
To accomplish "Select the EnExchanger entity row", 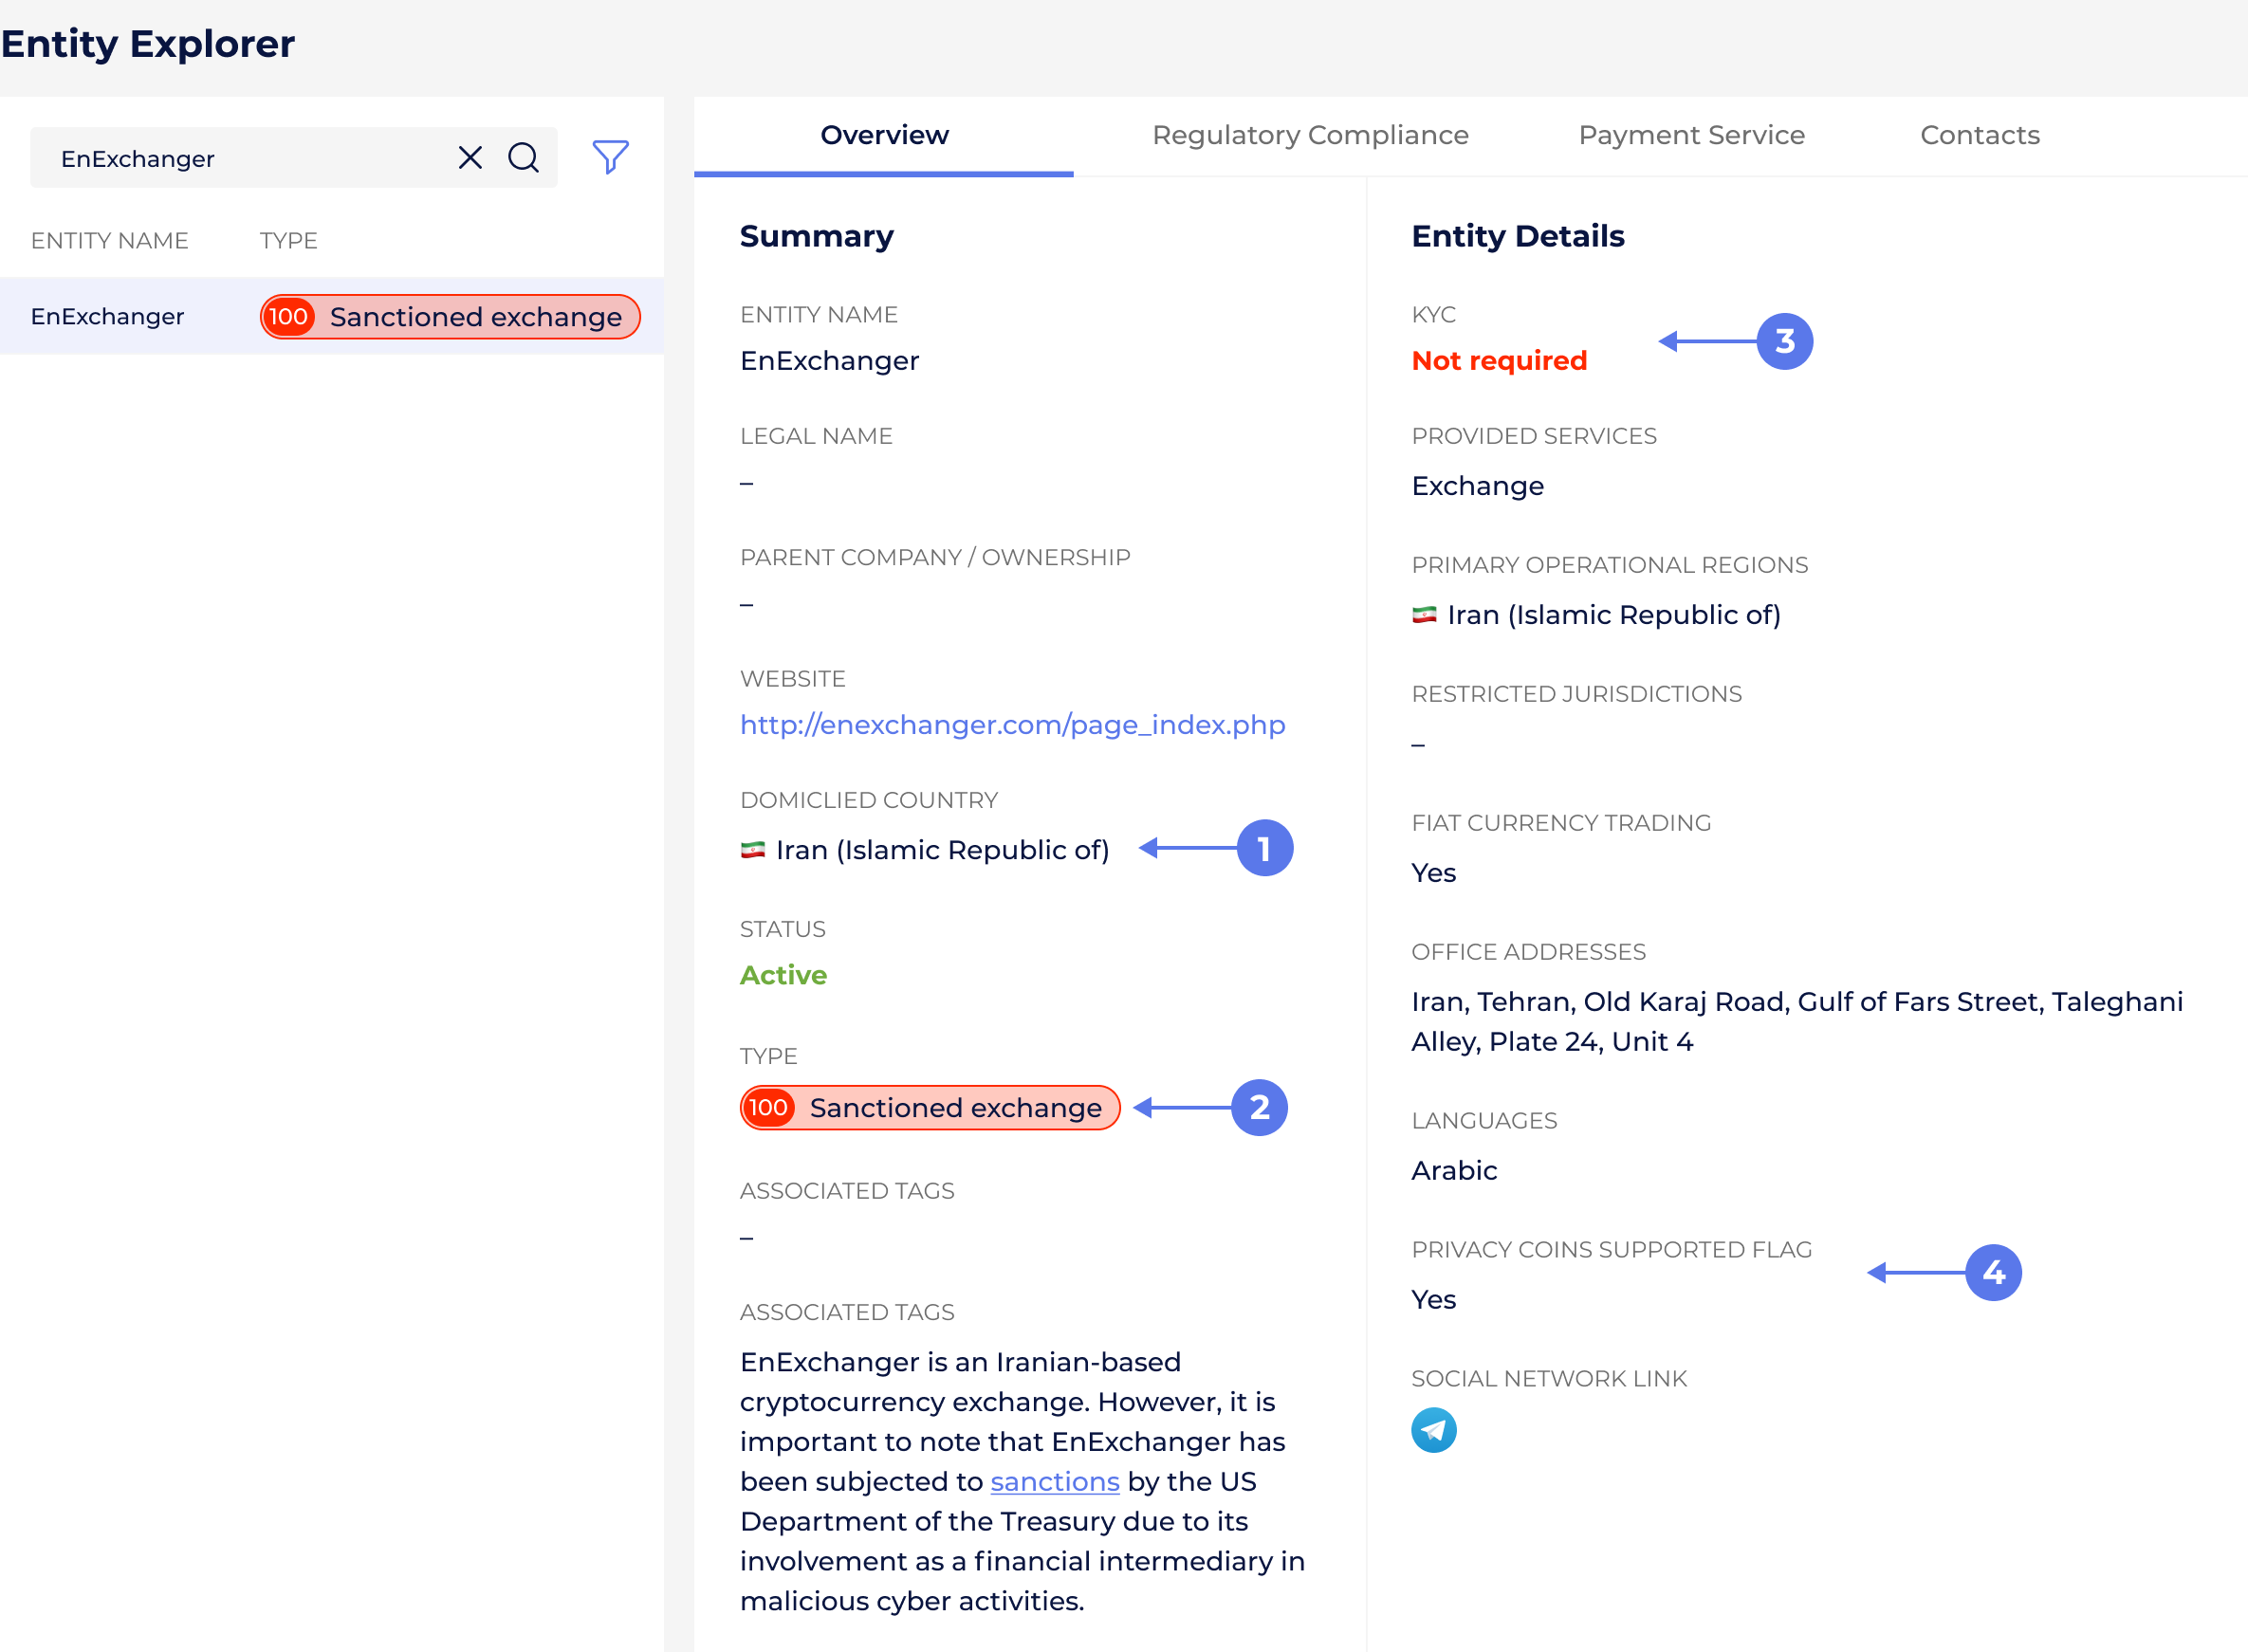I will pos(332,316).
